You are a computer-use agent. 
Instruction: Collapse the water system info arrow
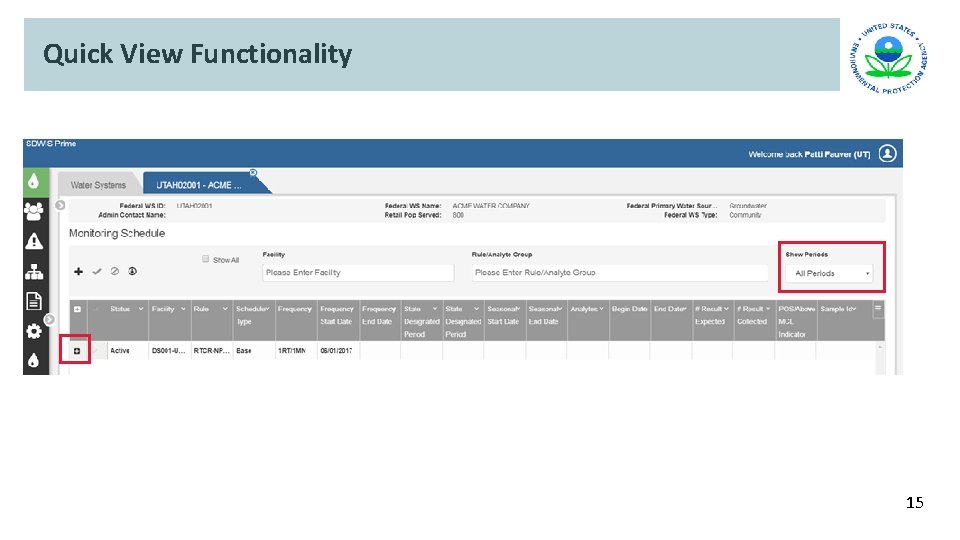60,205
